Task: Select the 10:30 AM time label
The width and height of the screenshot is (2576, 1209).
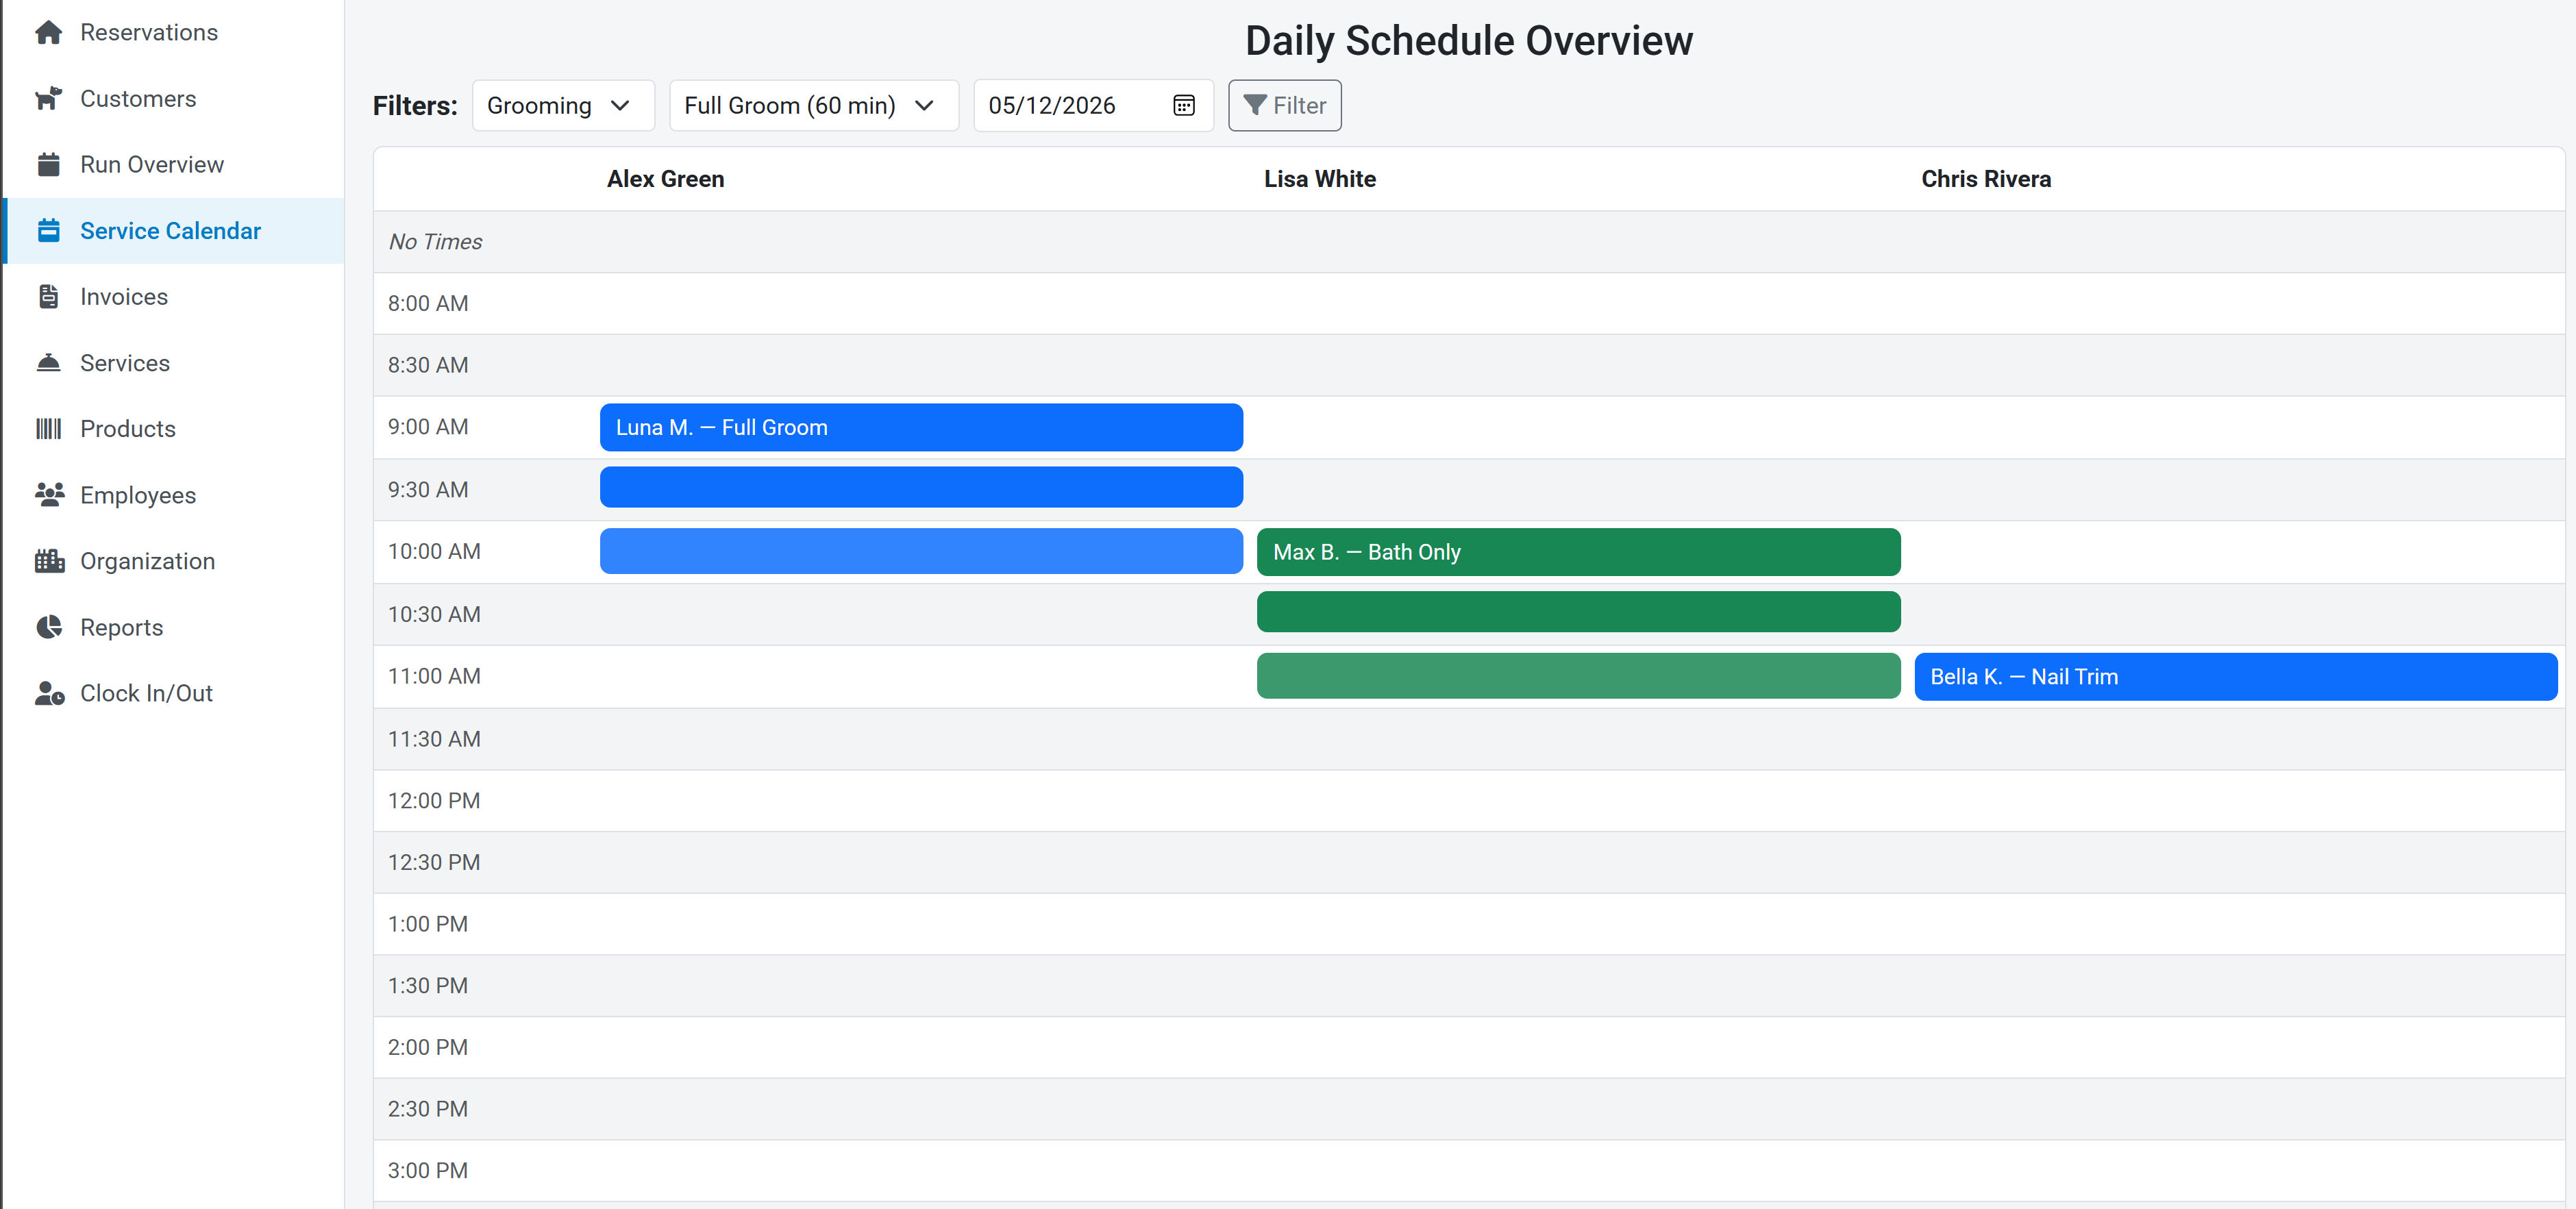Action: point(434,615)
